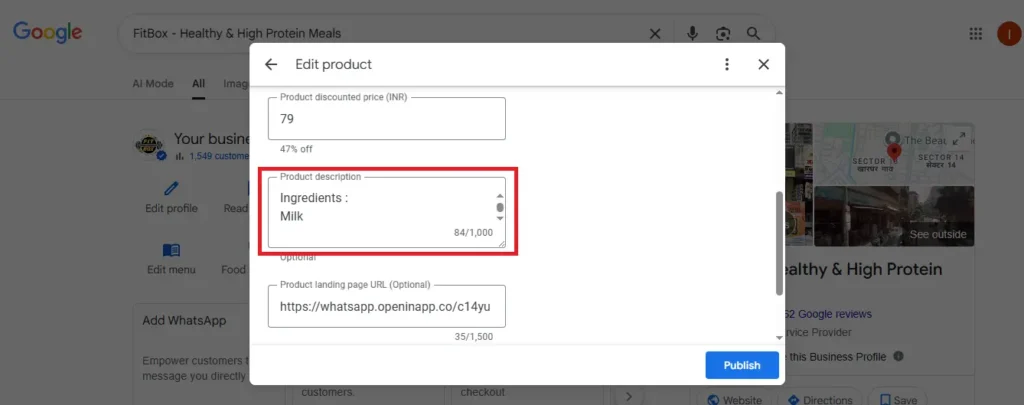Open the three-dot options menu in dialog
This screenshot has height=405, width=1024.
pyautogui.click(x=727, y=64)
